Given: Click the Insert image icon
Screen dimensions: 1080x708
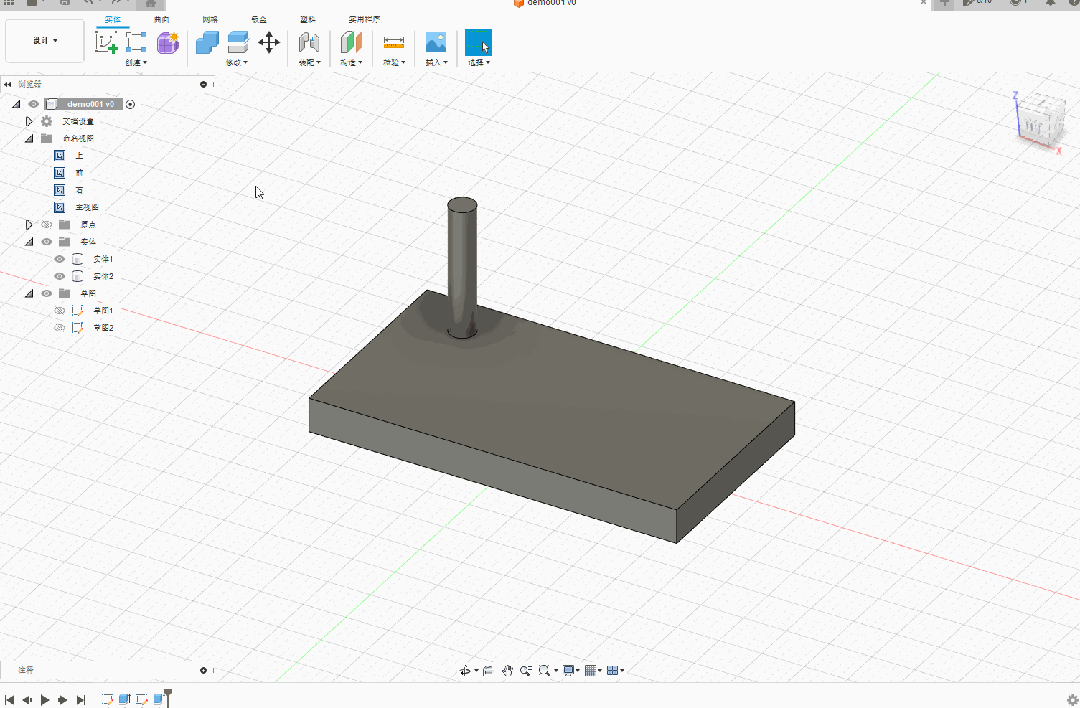Looking at the screenshot, I should [436, 43].
